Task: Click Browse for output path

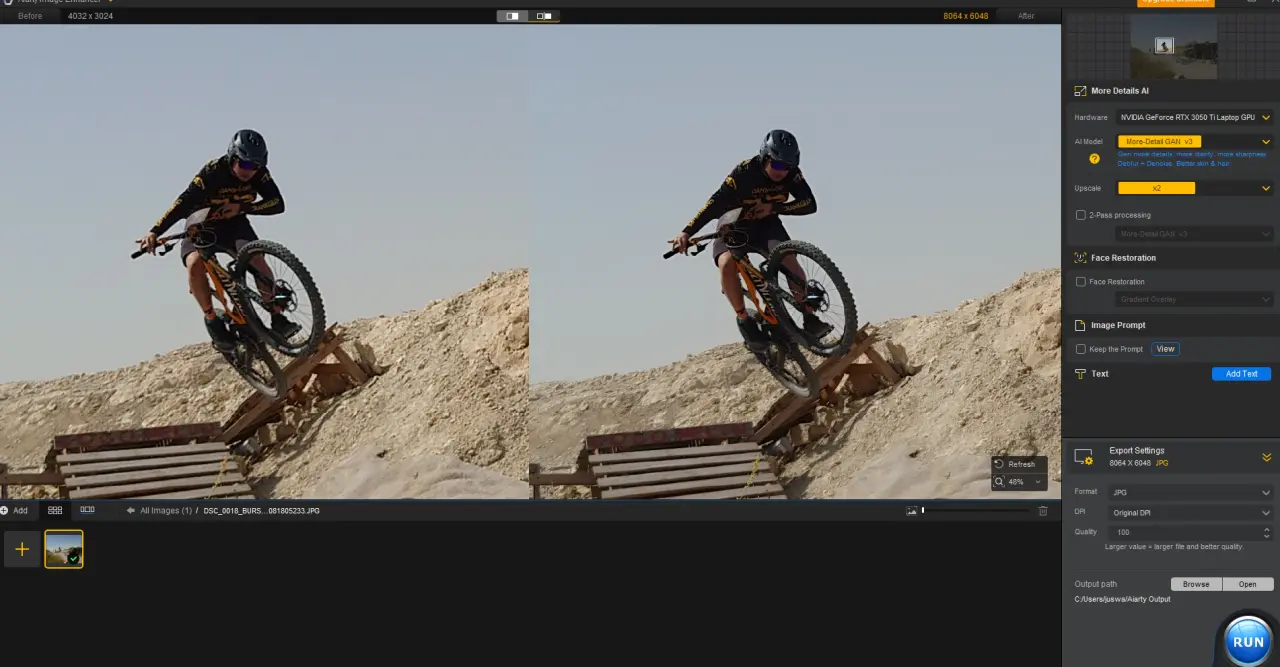Action: pyautogui.click(x=1196, y=584)
